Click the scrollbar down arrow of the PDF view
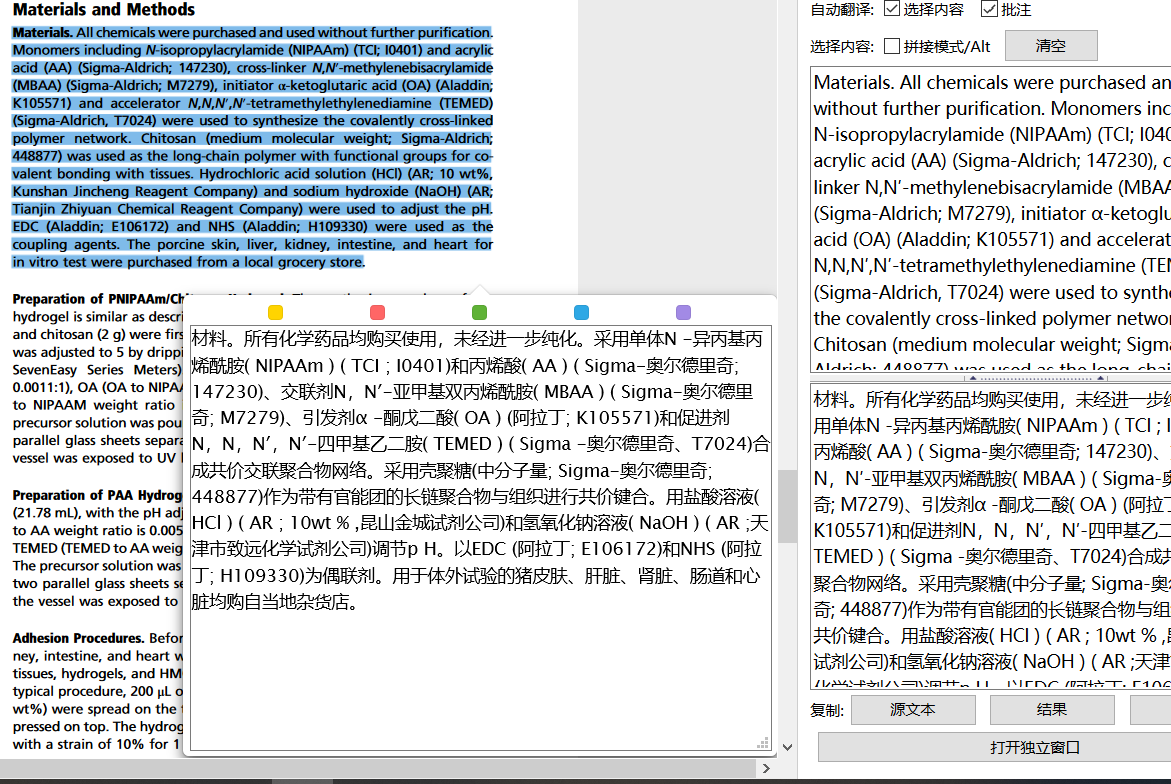 pyautogui.click(x=787, y=745)
